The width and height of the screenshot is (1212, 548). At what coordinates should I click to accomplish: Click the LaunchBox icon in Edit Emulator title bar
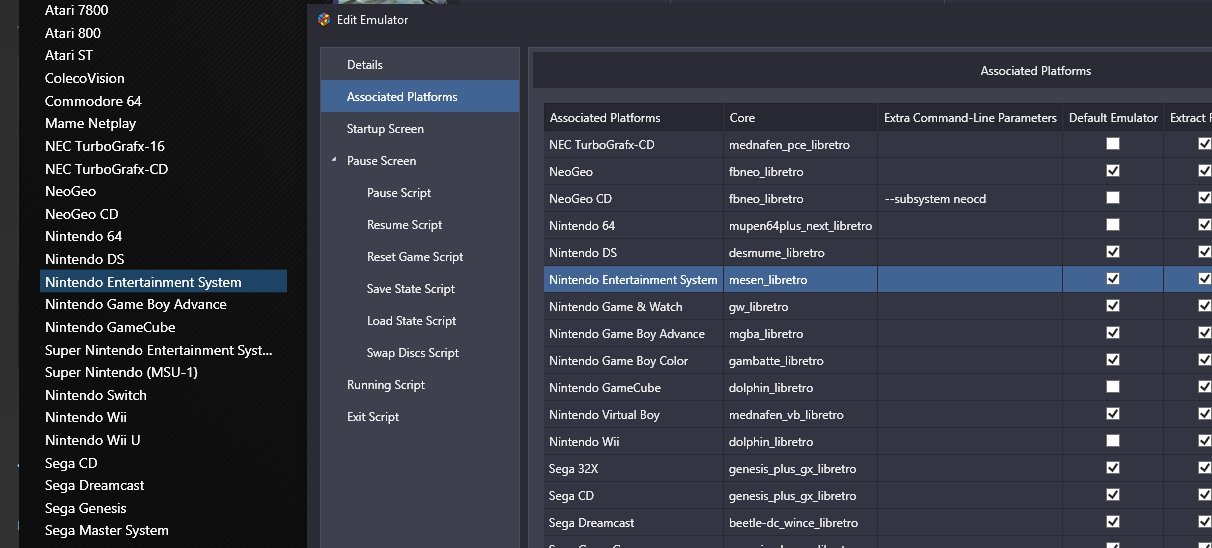pyautogui.click(x=323, y=19)
